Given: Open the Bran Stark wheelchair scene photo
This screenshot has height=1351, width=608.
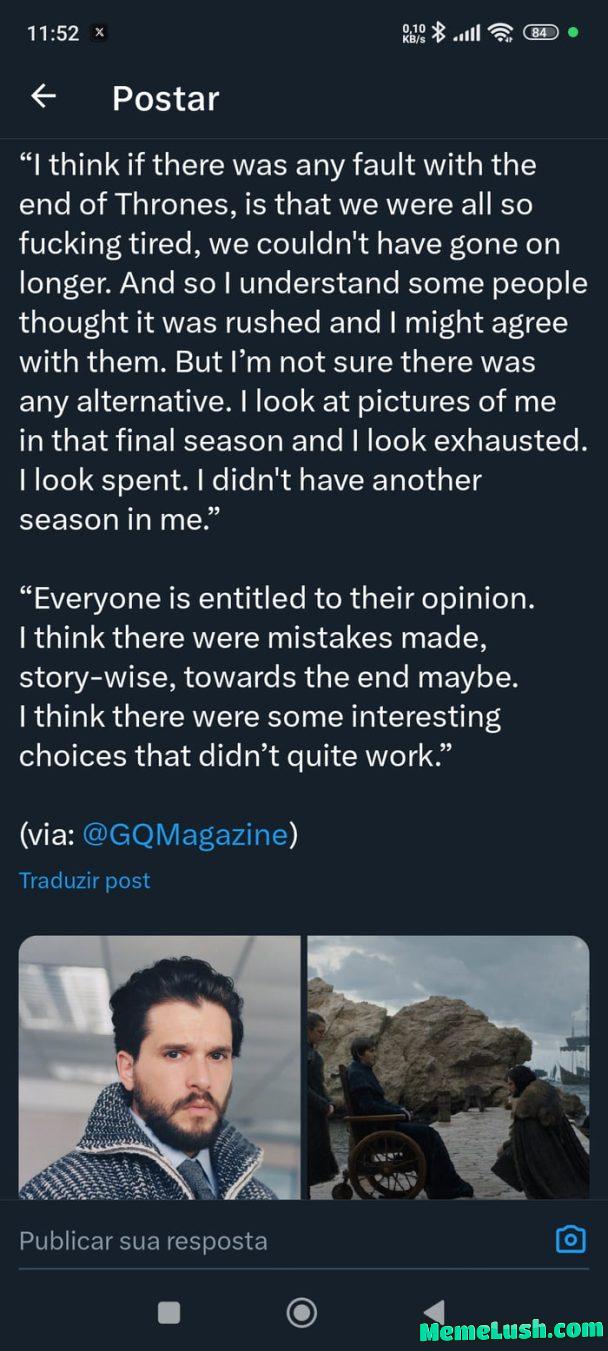Looking at the screenshot, I should pyautogui.click(x=448, y=1067).
